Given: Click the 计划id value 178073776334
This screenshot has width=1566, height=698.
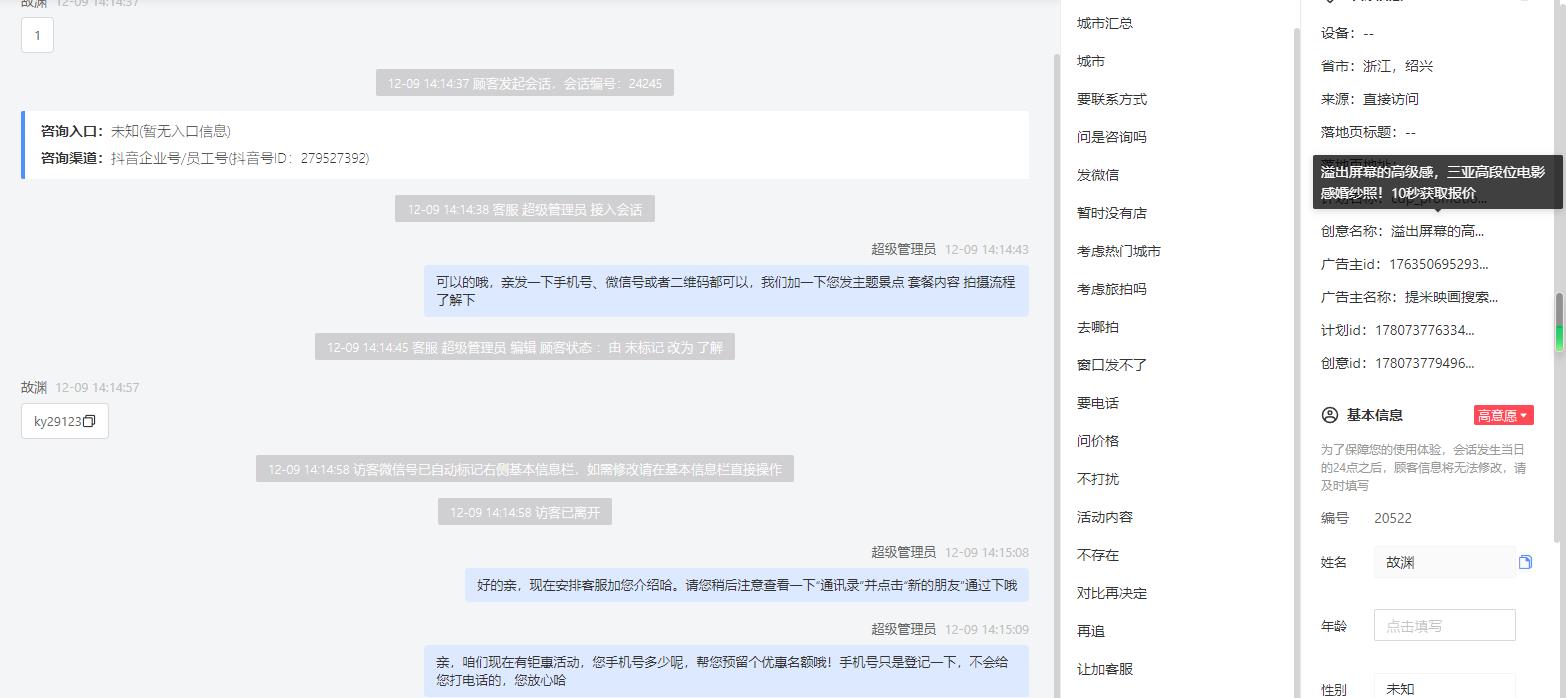Looking at the screenshot, I should [x=1425, y=330].
